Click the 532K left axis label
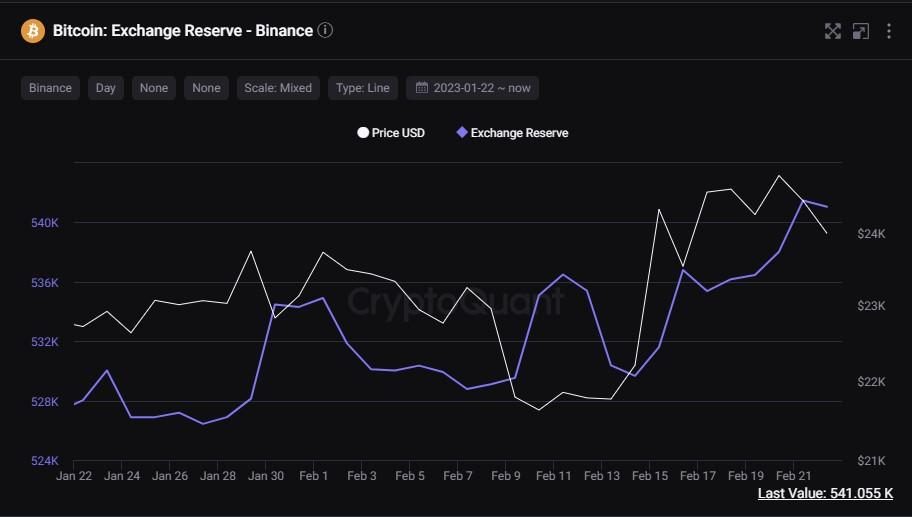The width and height of the screenshot is (912, 517). tap(45, 341)
